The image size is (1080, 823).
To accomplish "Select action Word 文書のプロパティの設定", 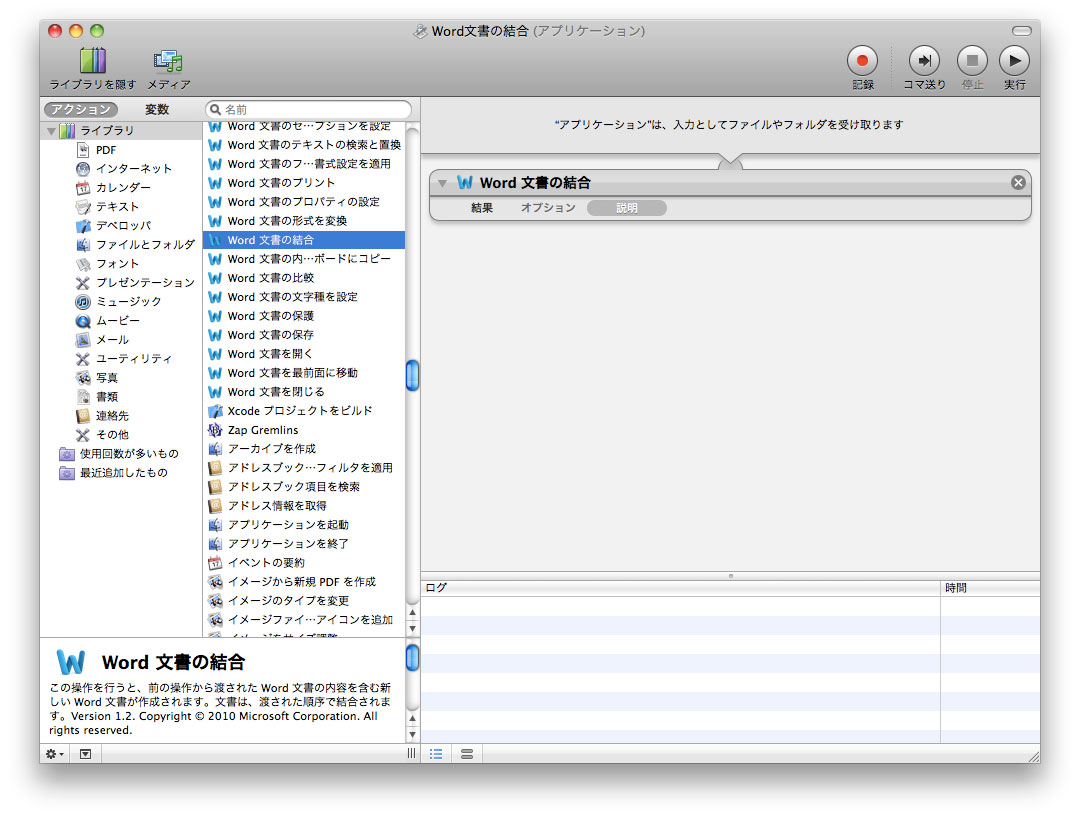I will click(304, 202).
